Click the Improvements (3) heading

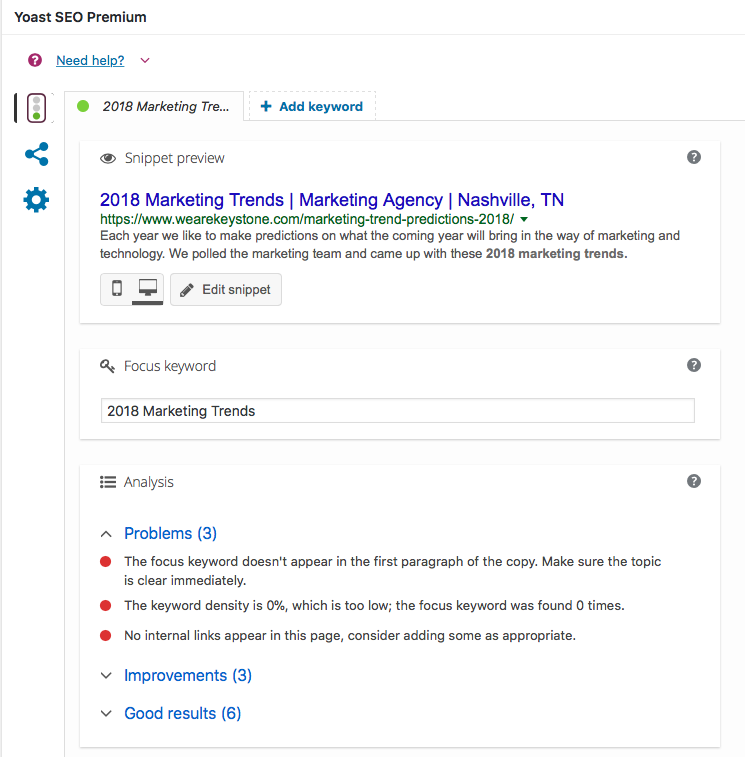[x=188, y=675]
